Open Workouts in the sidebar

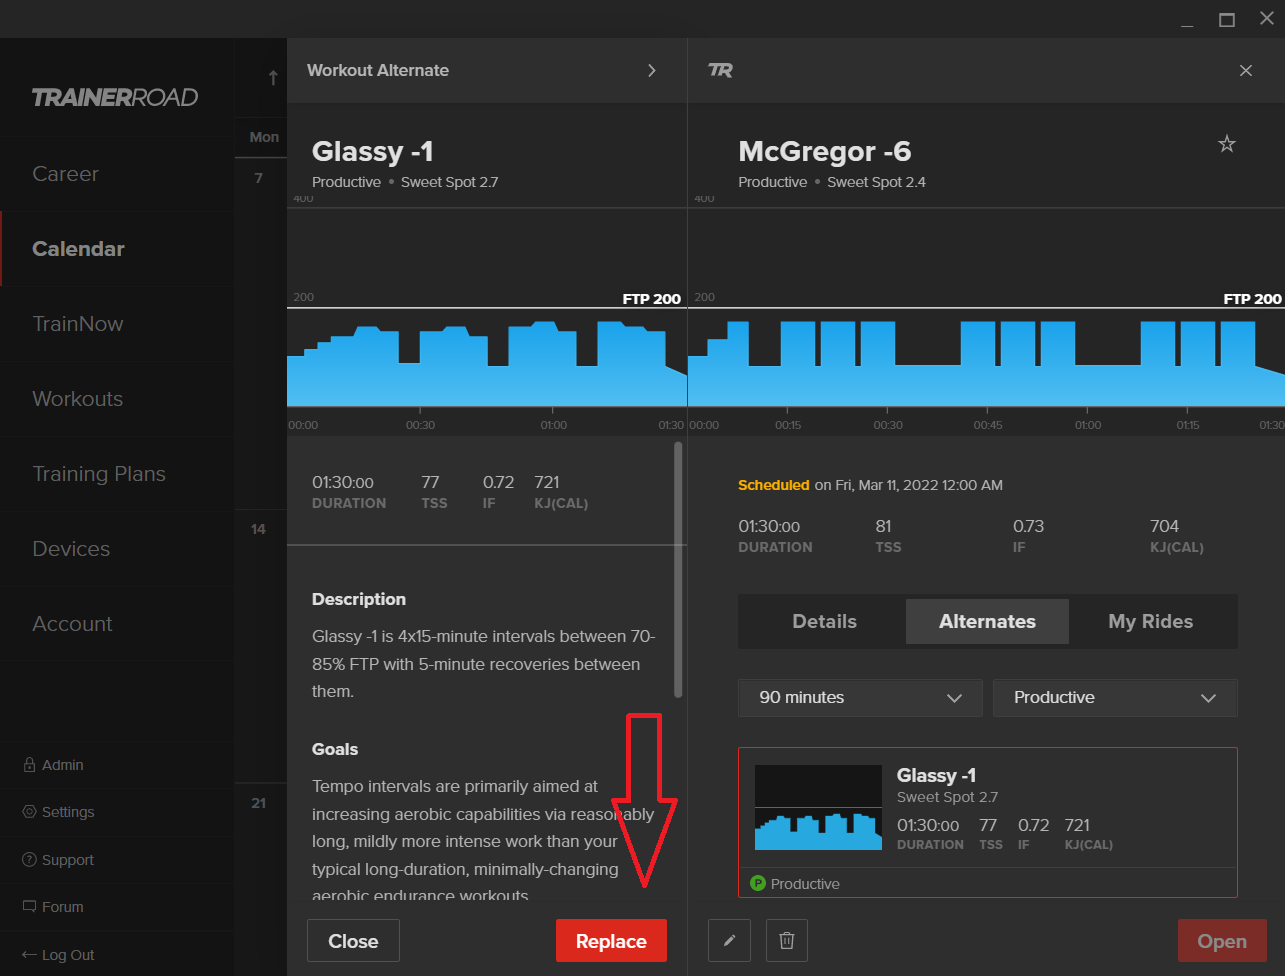[77, 399]
